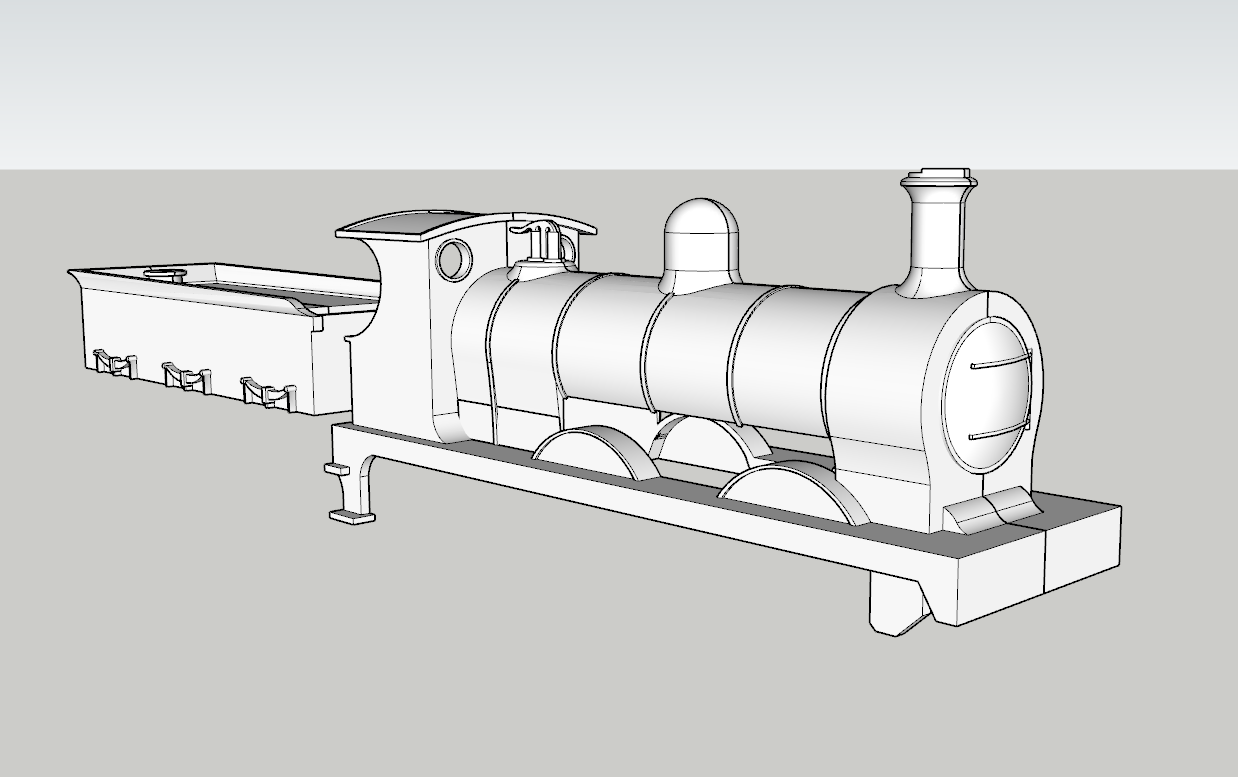Click the filler cap on the tender top
Screen dimensions: 1238x777
[165, 273]
